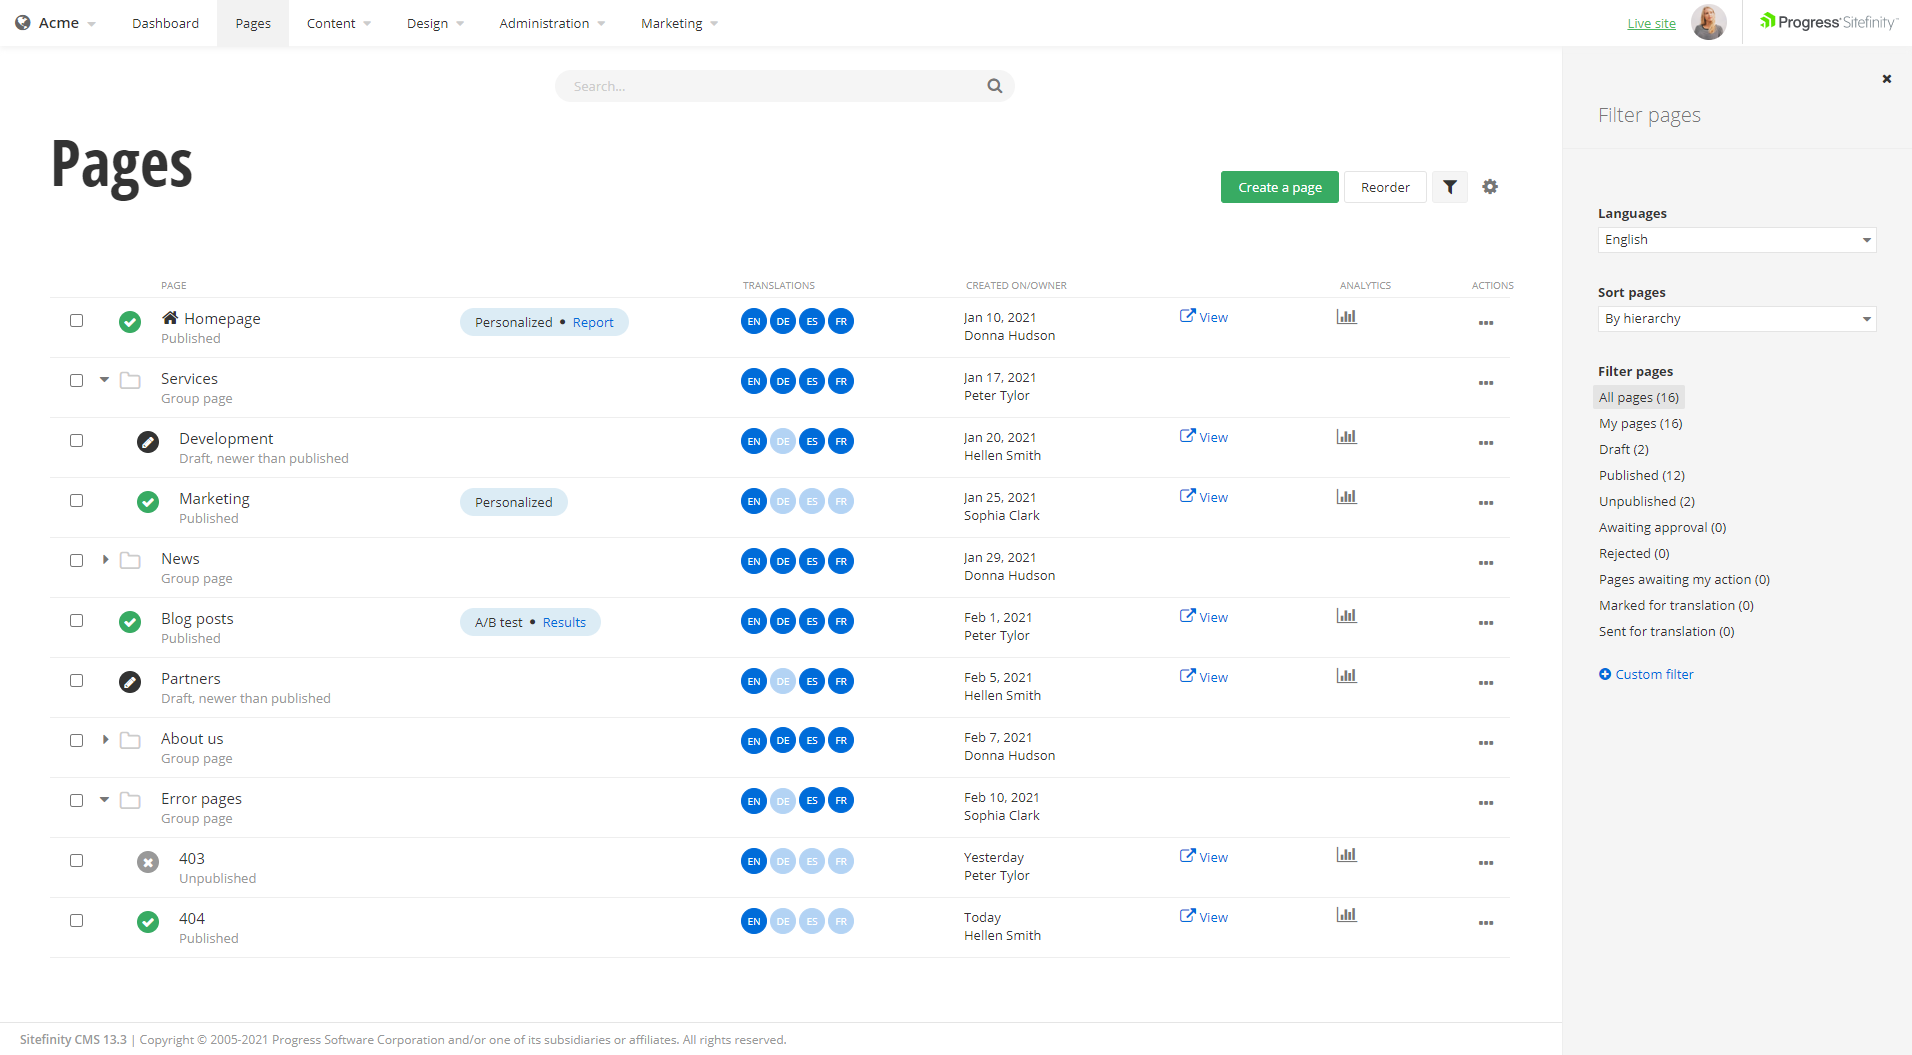Open the page list settings gear

coord(1490,186)
